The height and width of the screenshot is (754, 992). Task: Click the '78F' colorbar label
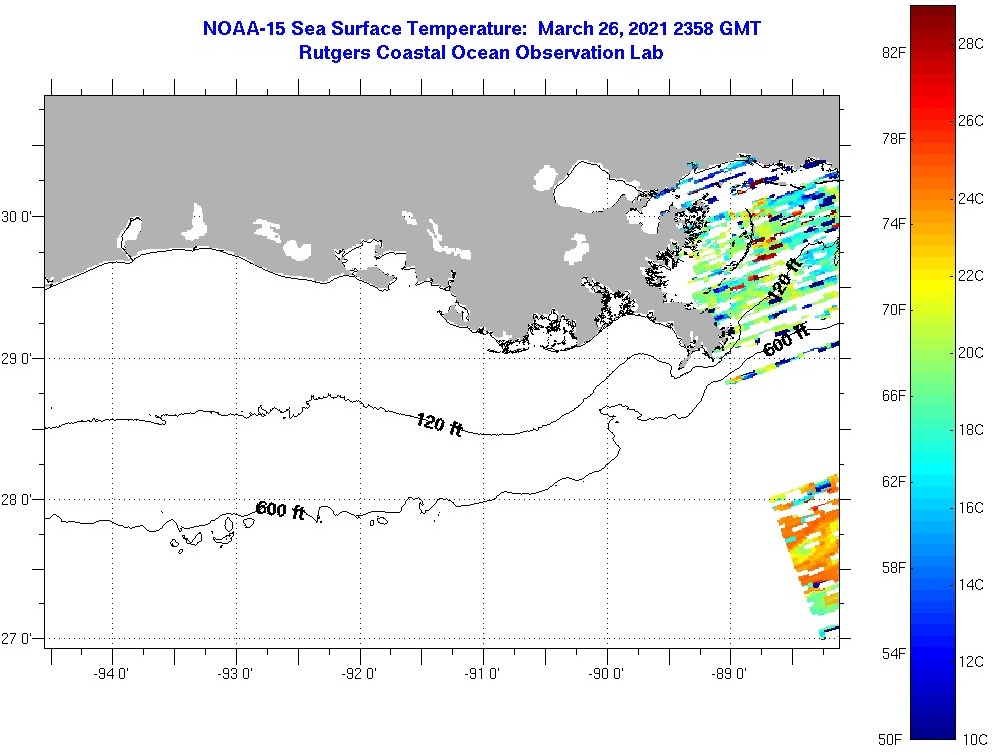[x=893, y=139]
